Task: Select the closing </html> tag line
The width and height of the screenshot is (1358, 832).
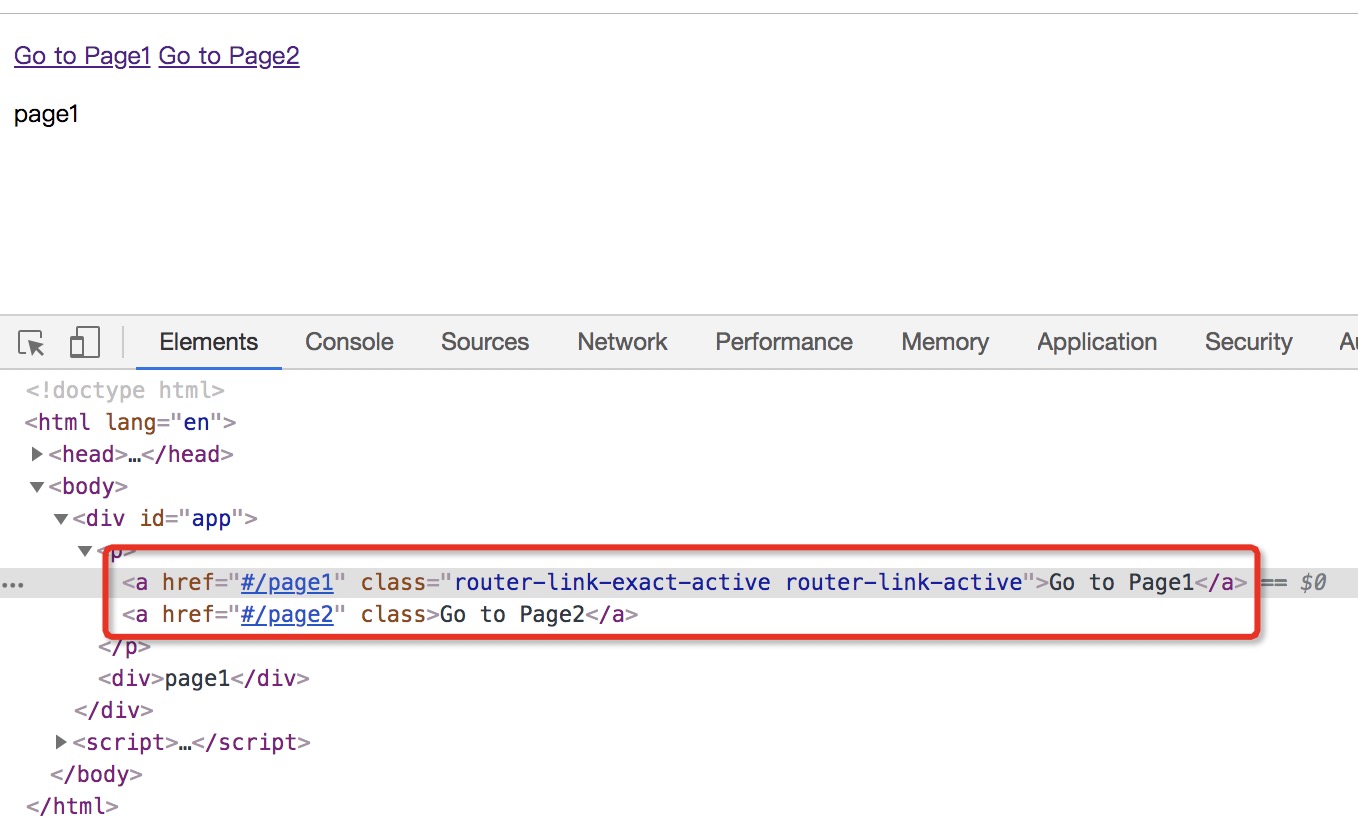Action: pyautogui.click(x=72, y=805)
